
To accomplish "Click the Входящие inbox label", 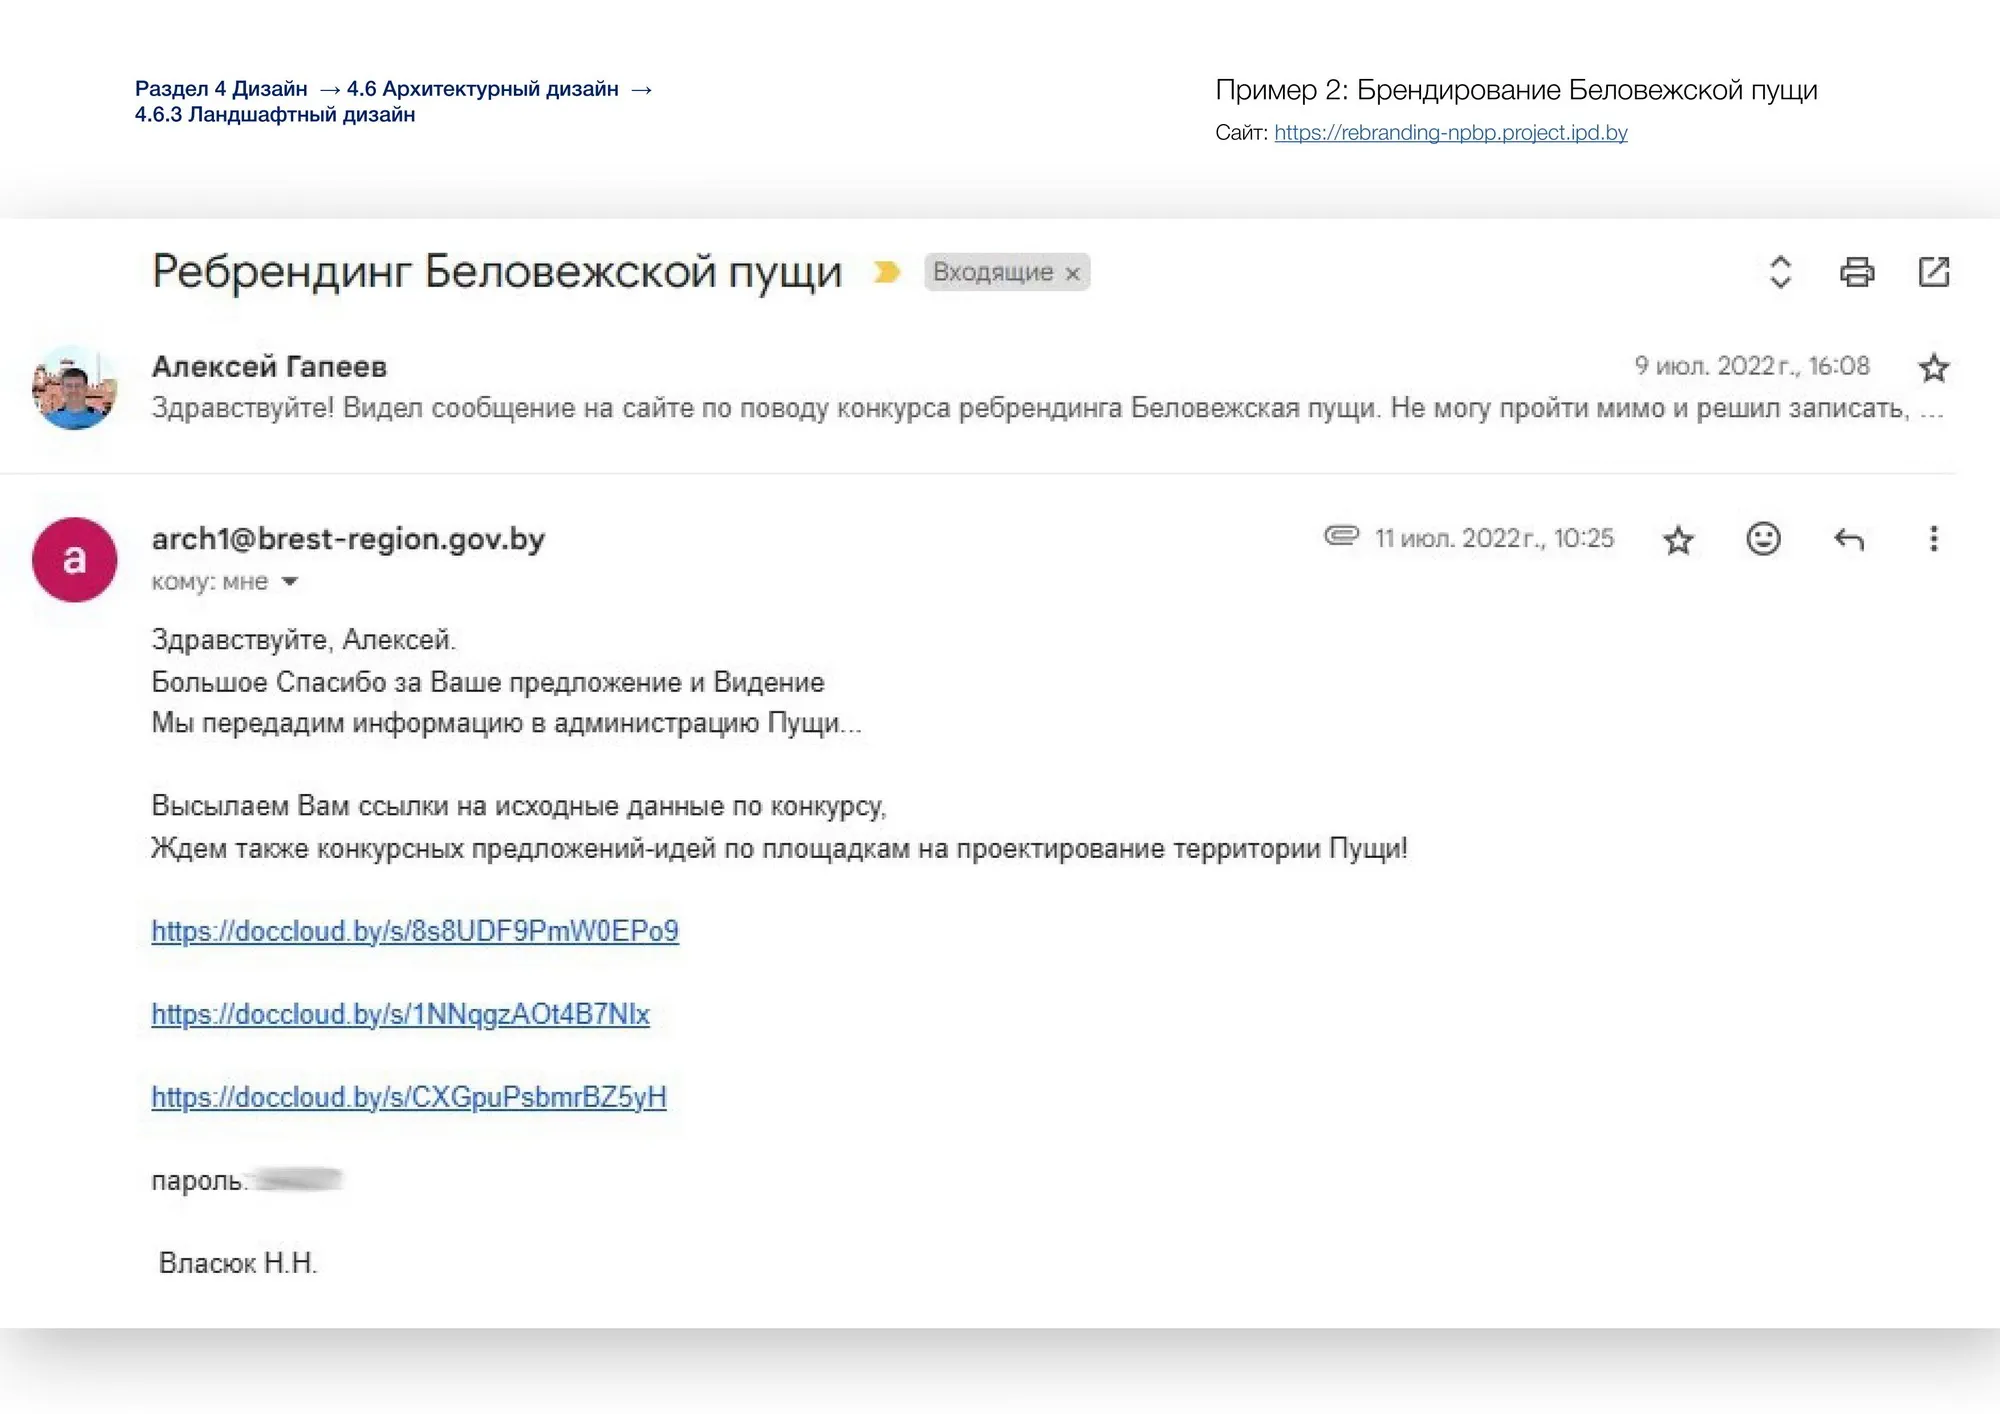I will pos(992,272).
